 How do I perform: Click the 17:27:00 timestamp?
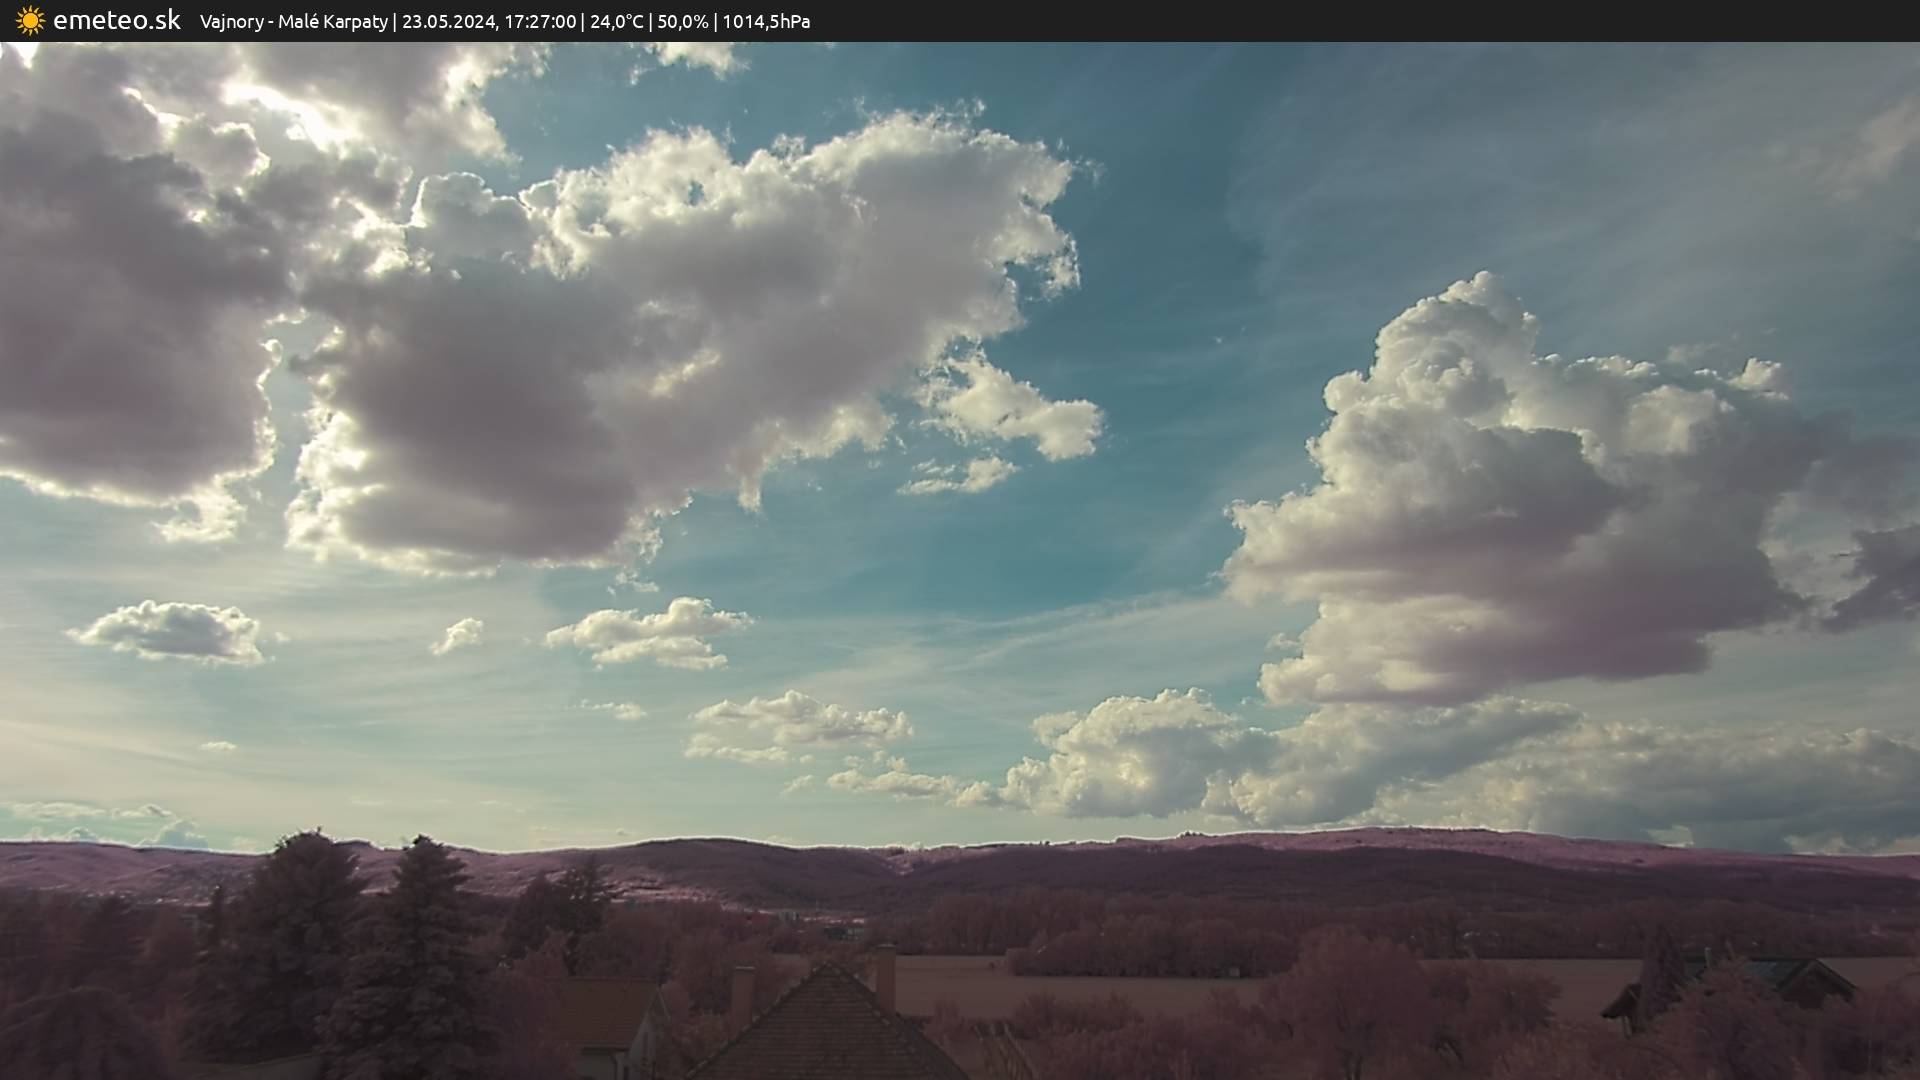(540, 21)
